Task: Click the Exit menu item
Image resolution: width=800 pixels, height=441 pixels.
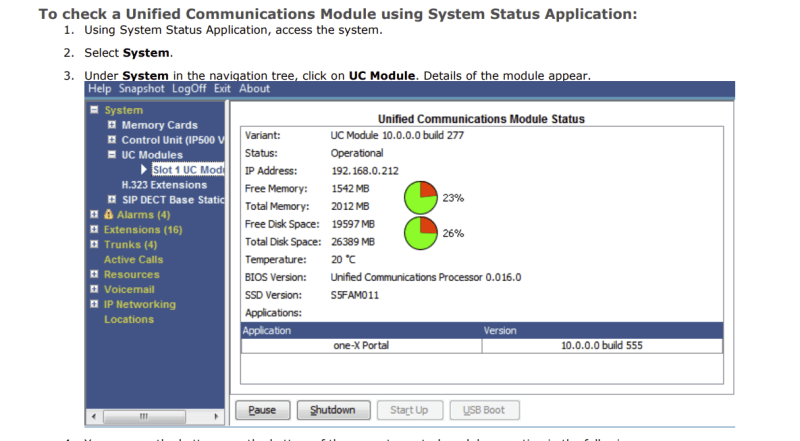Action: 222,89
